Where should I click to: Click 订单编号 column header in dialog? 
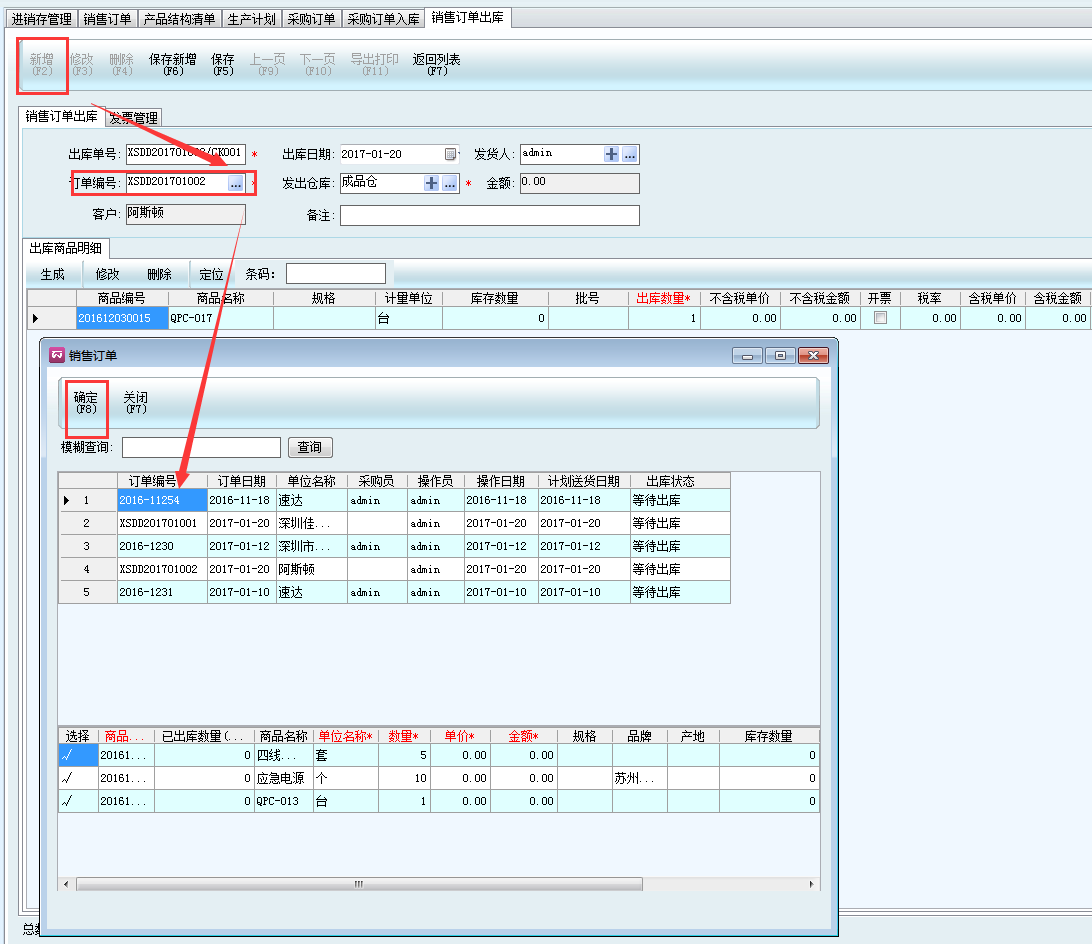tap(162, 481)
